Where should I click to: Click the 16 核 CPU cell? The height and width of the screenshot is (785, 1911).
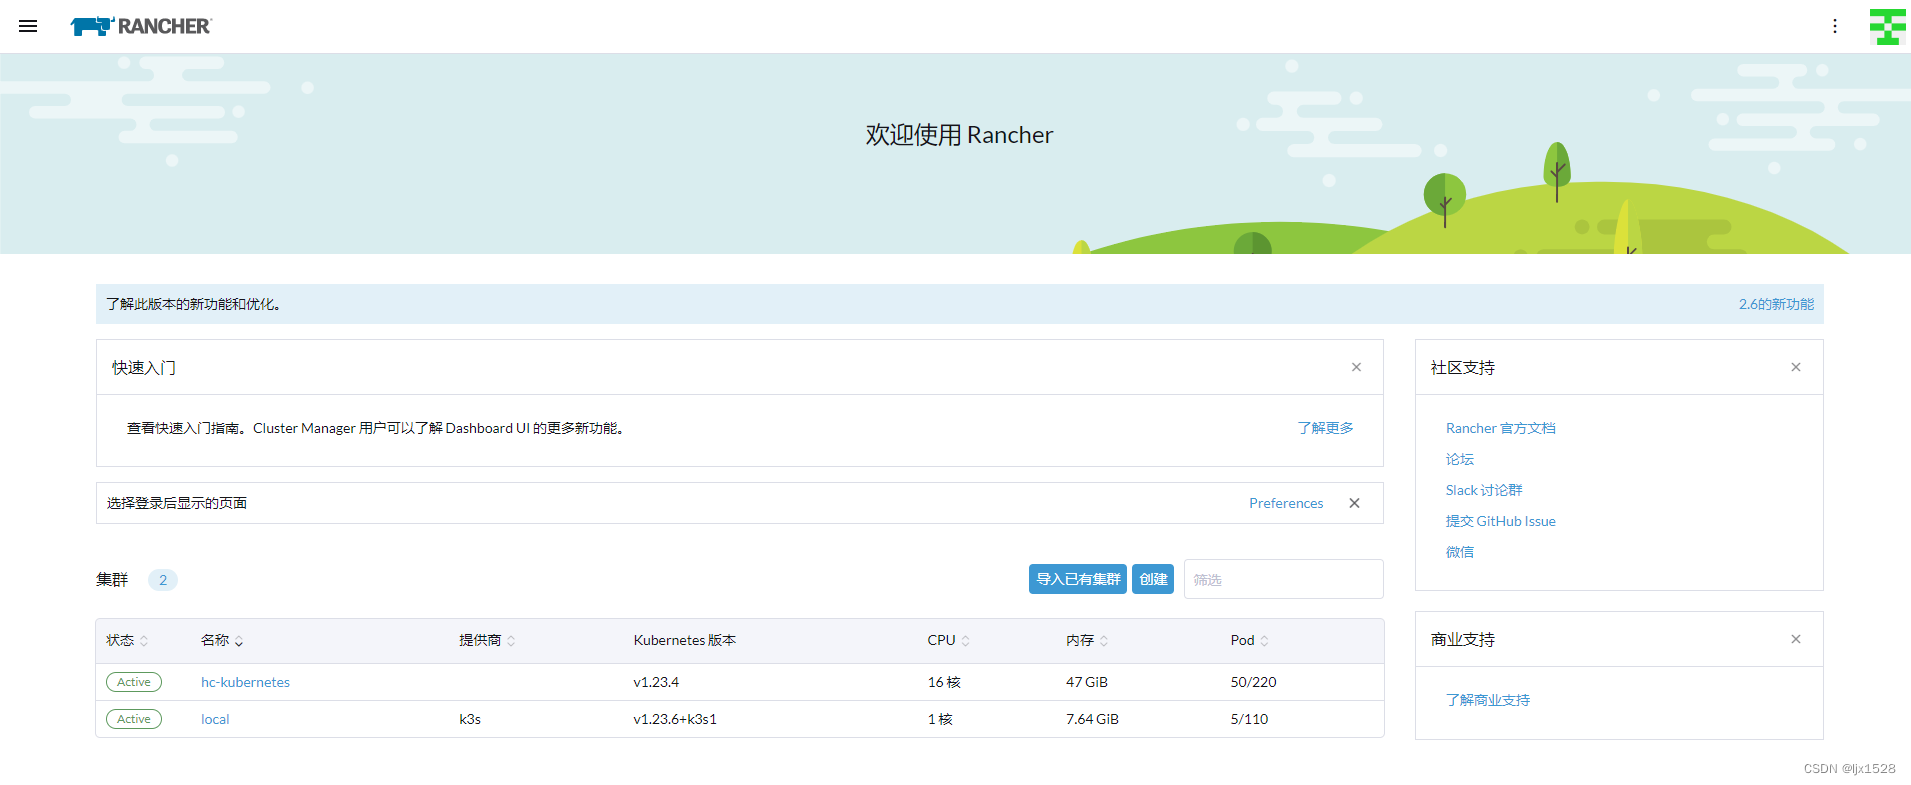[944, 682]
